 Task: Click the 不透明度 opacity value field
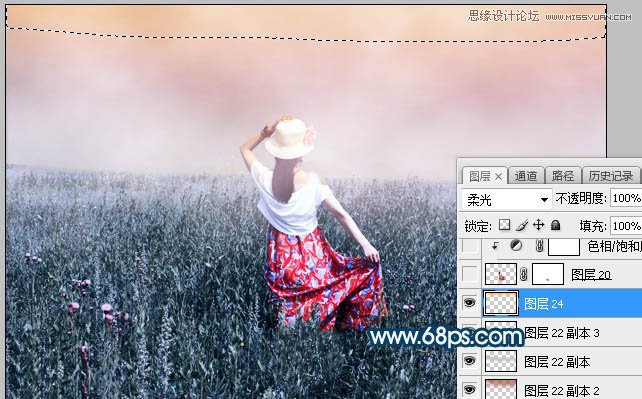(626, 198)
